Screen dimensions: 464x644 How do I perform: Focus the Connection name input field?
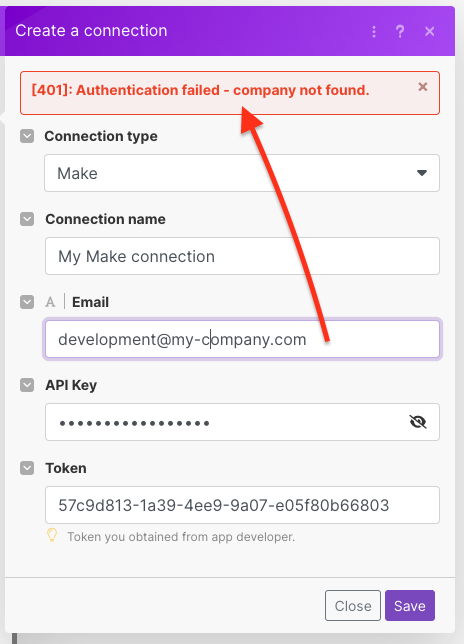pyautogui.click(x=242, y=256)
